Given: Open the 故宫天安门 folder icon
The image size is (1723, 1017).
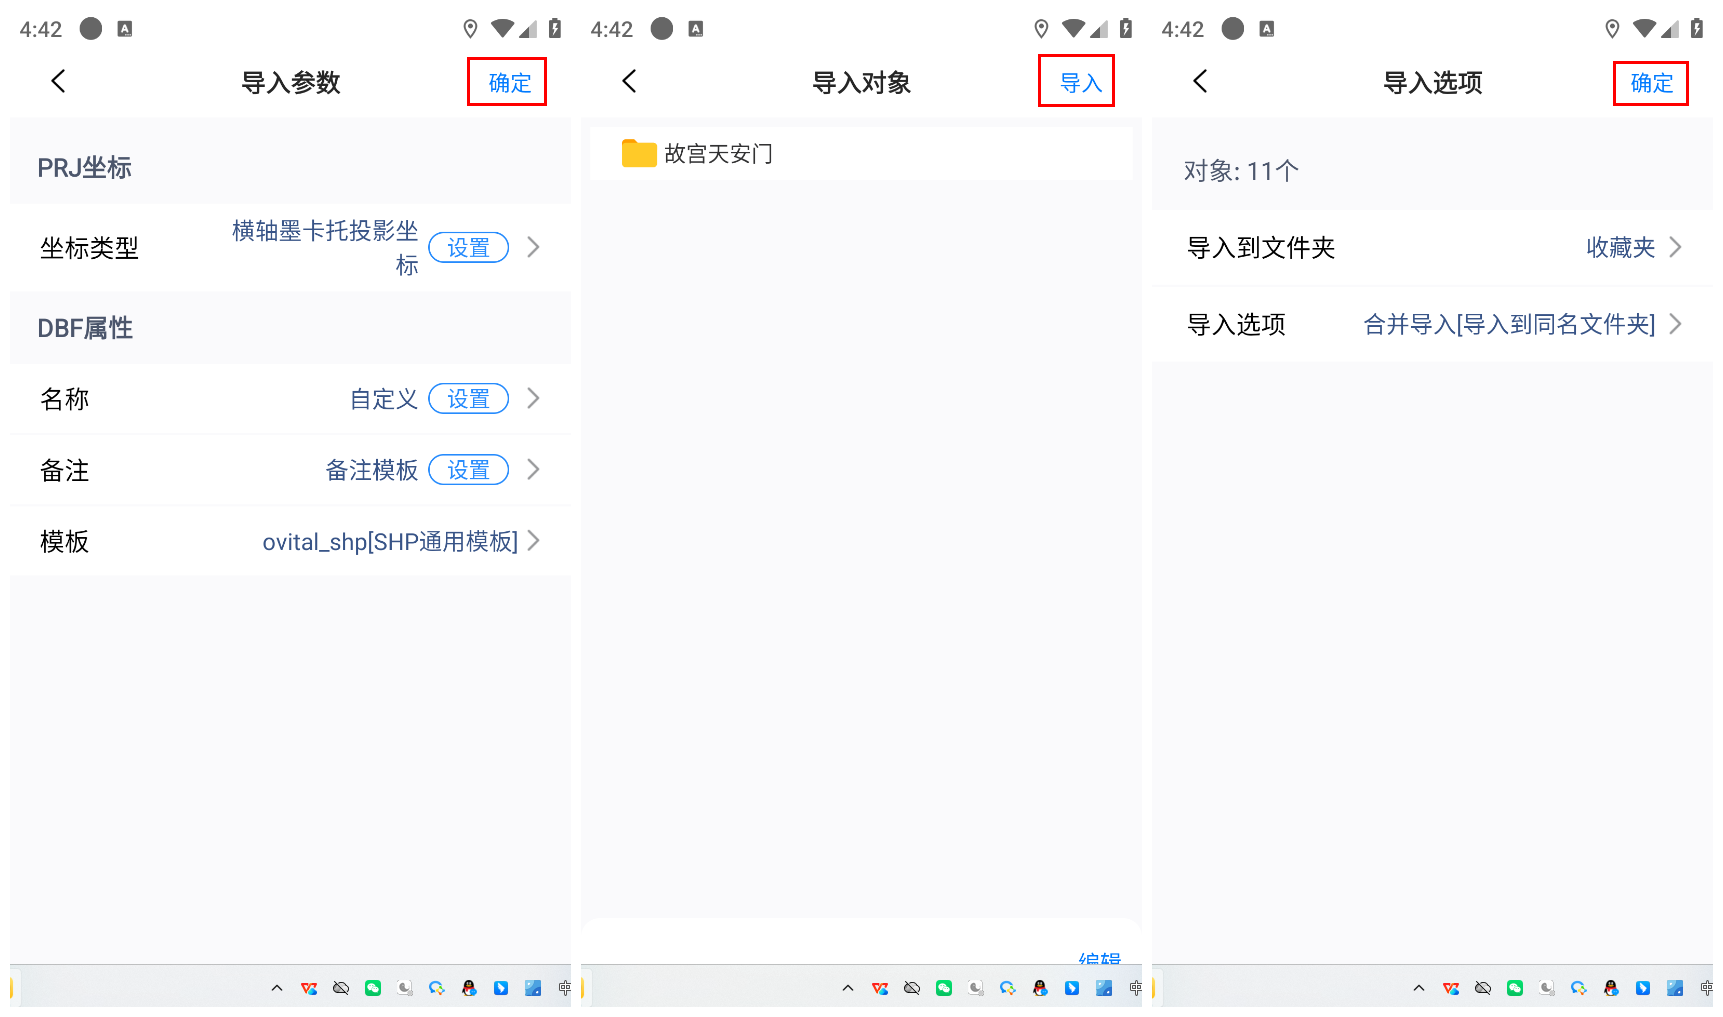Looking at the screenshot, I should (x=639, y=153).
